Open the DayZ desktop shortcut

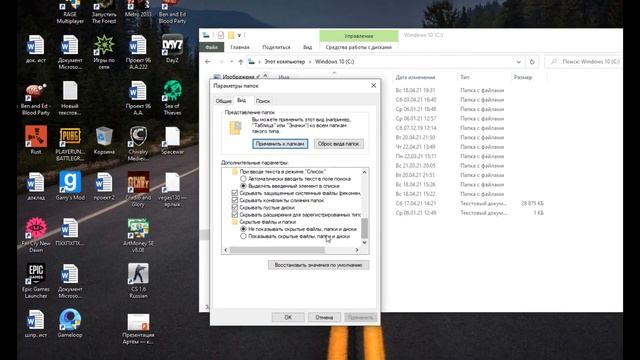pyautogui.click(x=172, y=49)
